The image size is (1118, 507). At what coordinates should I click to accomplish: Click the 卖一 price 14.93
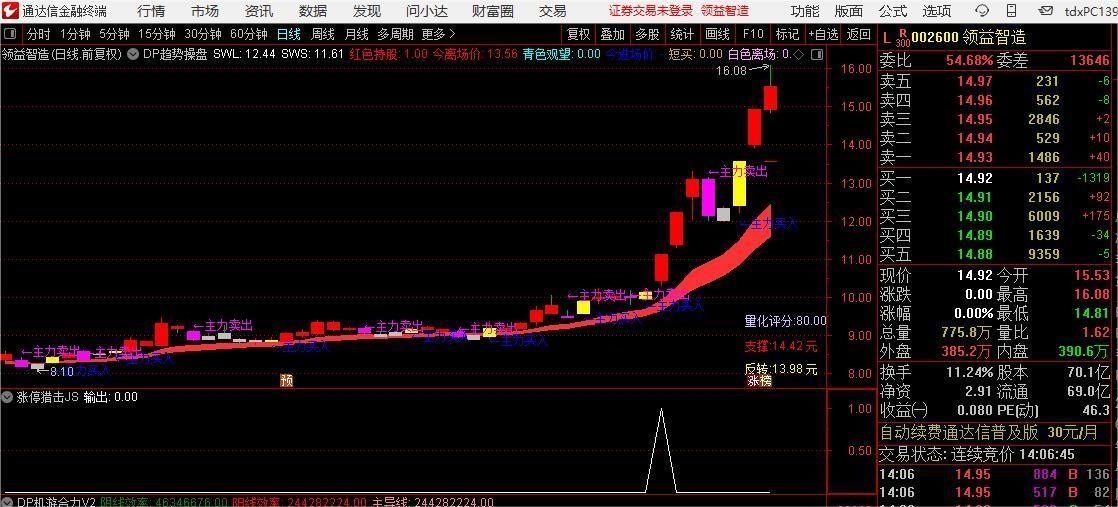click(x=975, y=157)
